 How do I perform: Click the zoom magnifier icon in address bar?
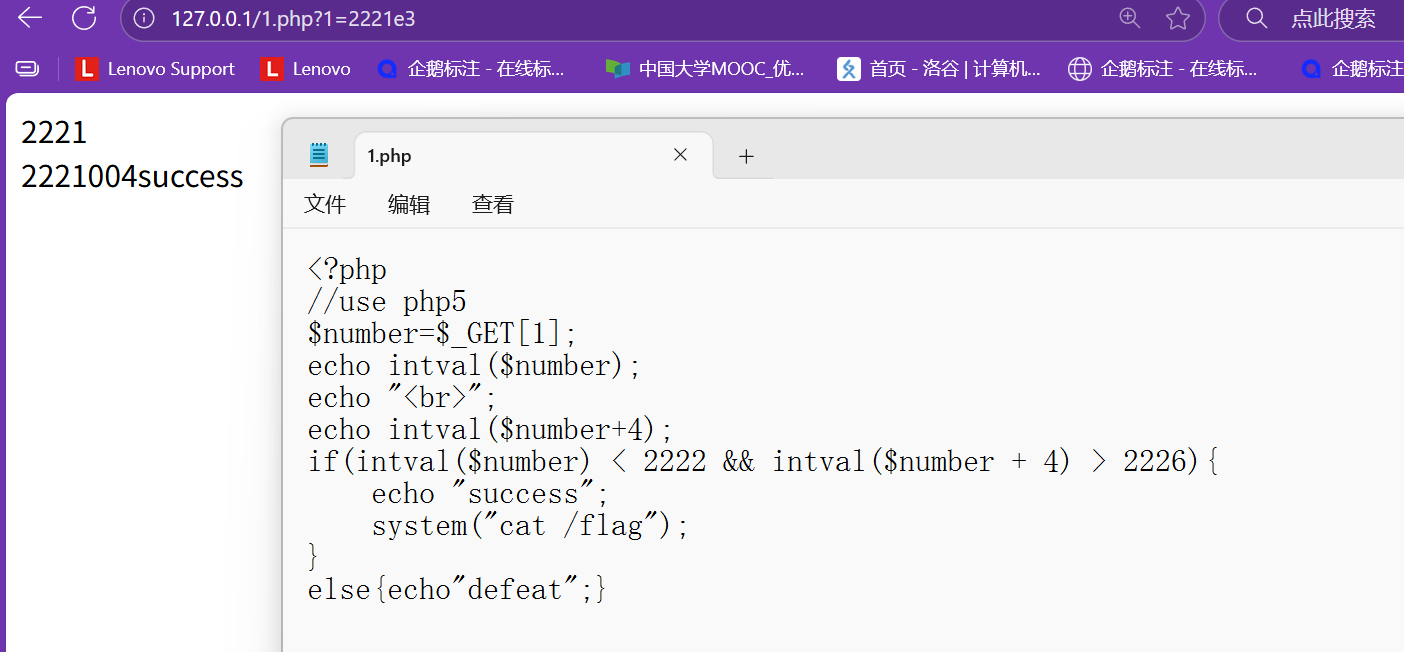click(x=1129, y=17)
